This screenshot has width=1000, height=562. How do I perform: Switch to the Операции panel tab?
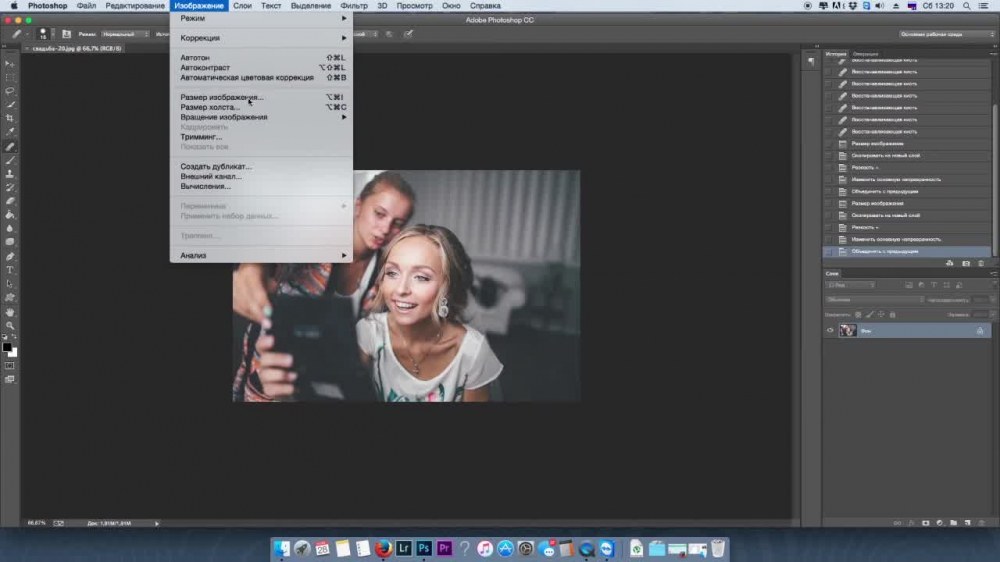[x=866, y=53]
